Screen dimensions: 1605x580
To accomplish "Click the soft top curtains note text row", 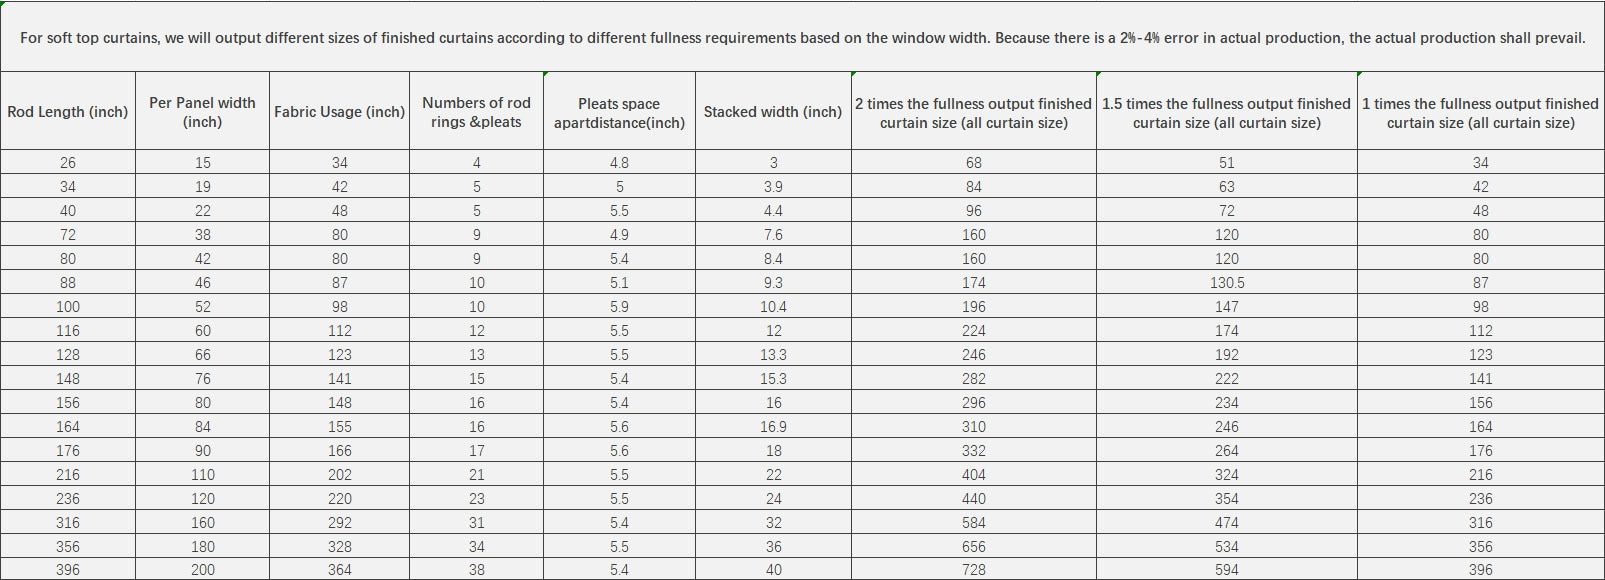I will (802, 37).
